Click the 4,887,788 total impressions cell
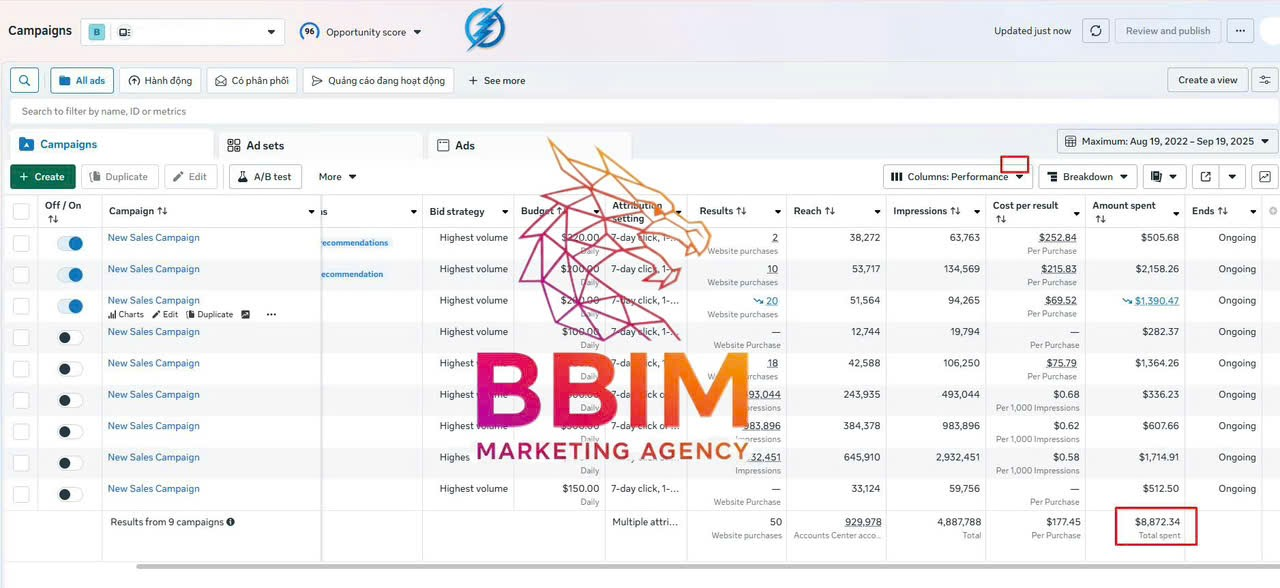Image resolution: width=1280 pixels, height=588 pixels. tap(959, 522)
